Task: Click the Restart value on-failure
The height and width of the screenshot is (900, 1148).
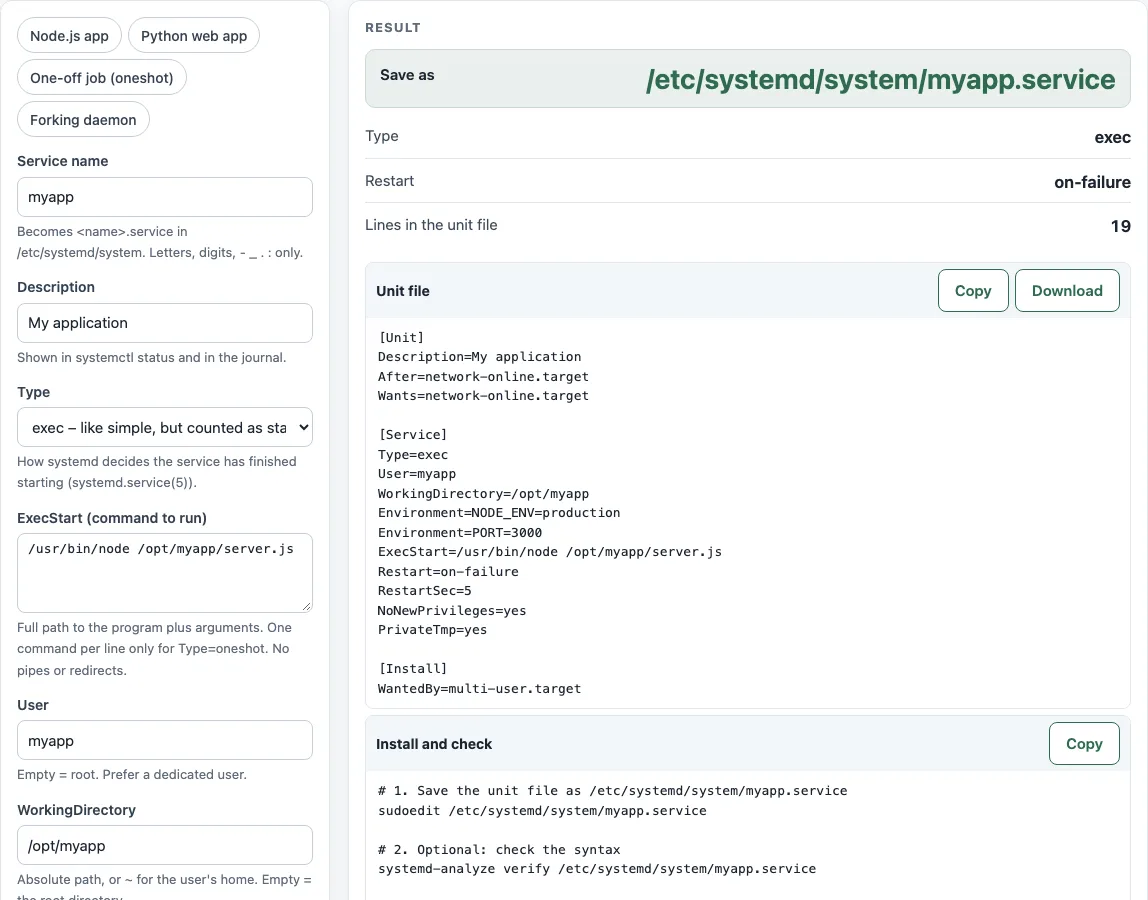Action: tap(1092, 182)
